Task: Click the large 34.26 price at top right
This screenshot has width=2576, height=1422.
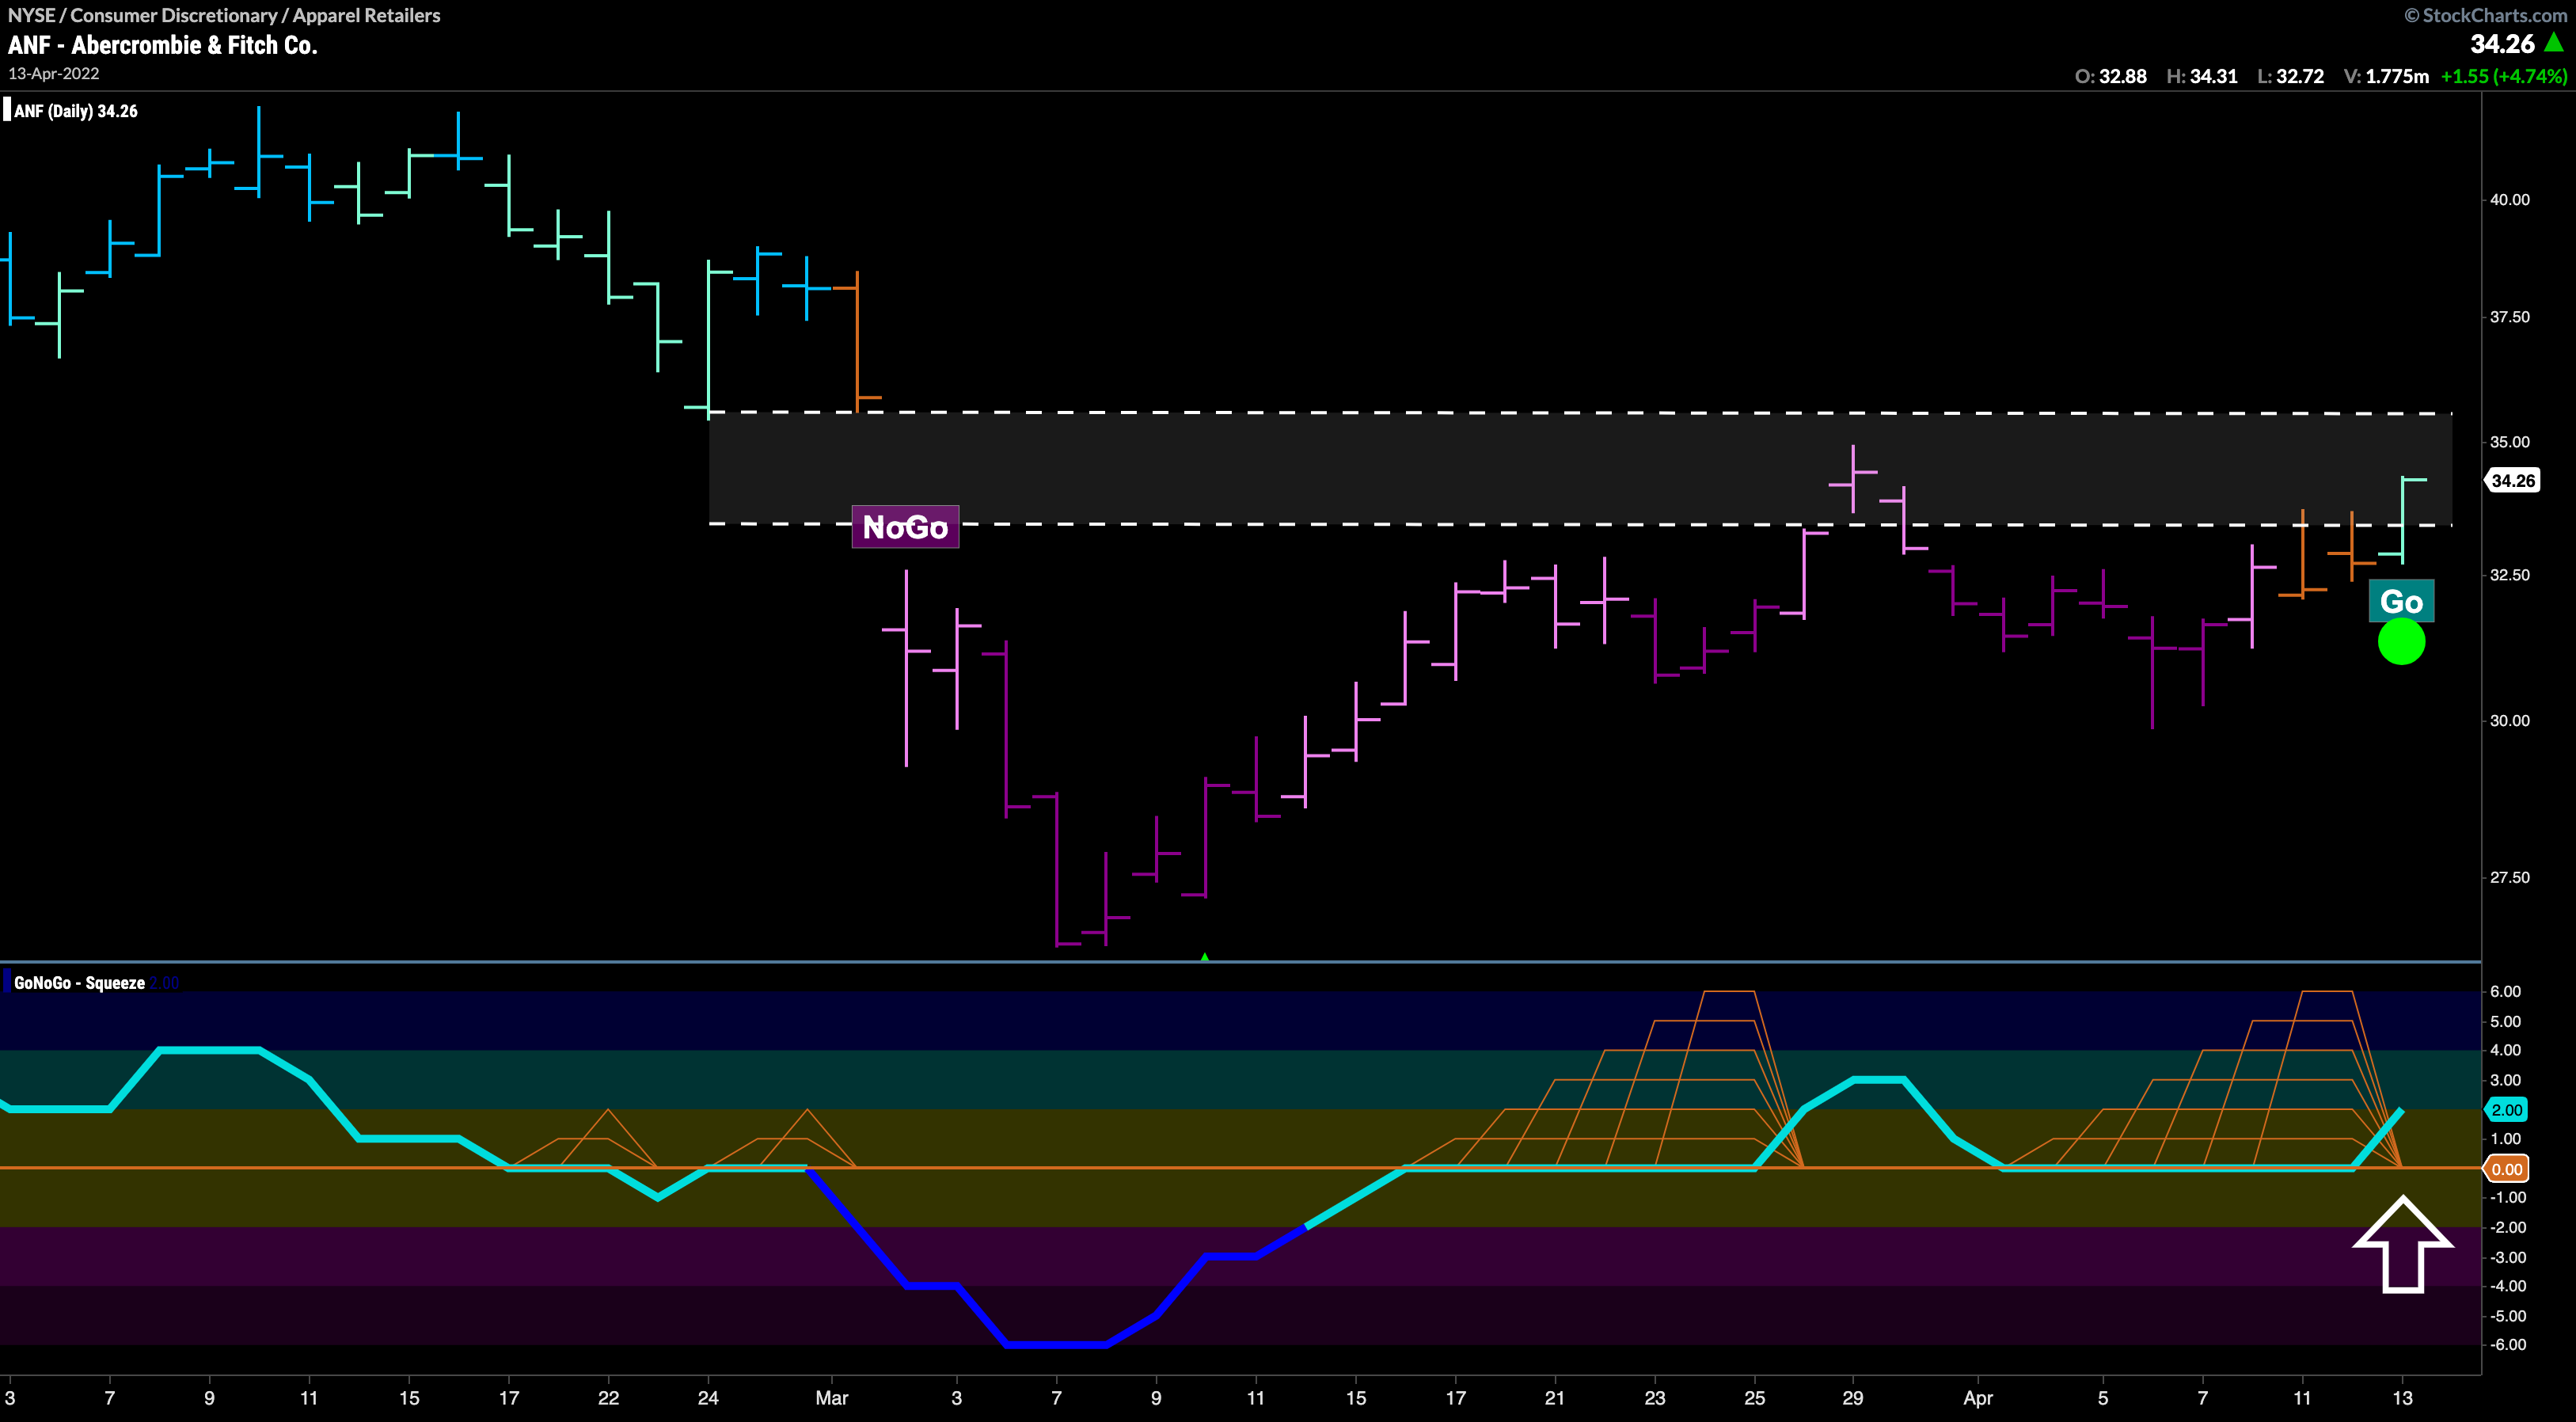Action: 2502,44
